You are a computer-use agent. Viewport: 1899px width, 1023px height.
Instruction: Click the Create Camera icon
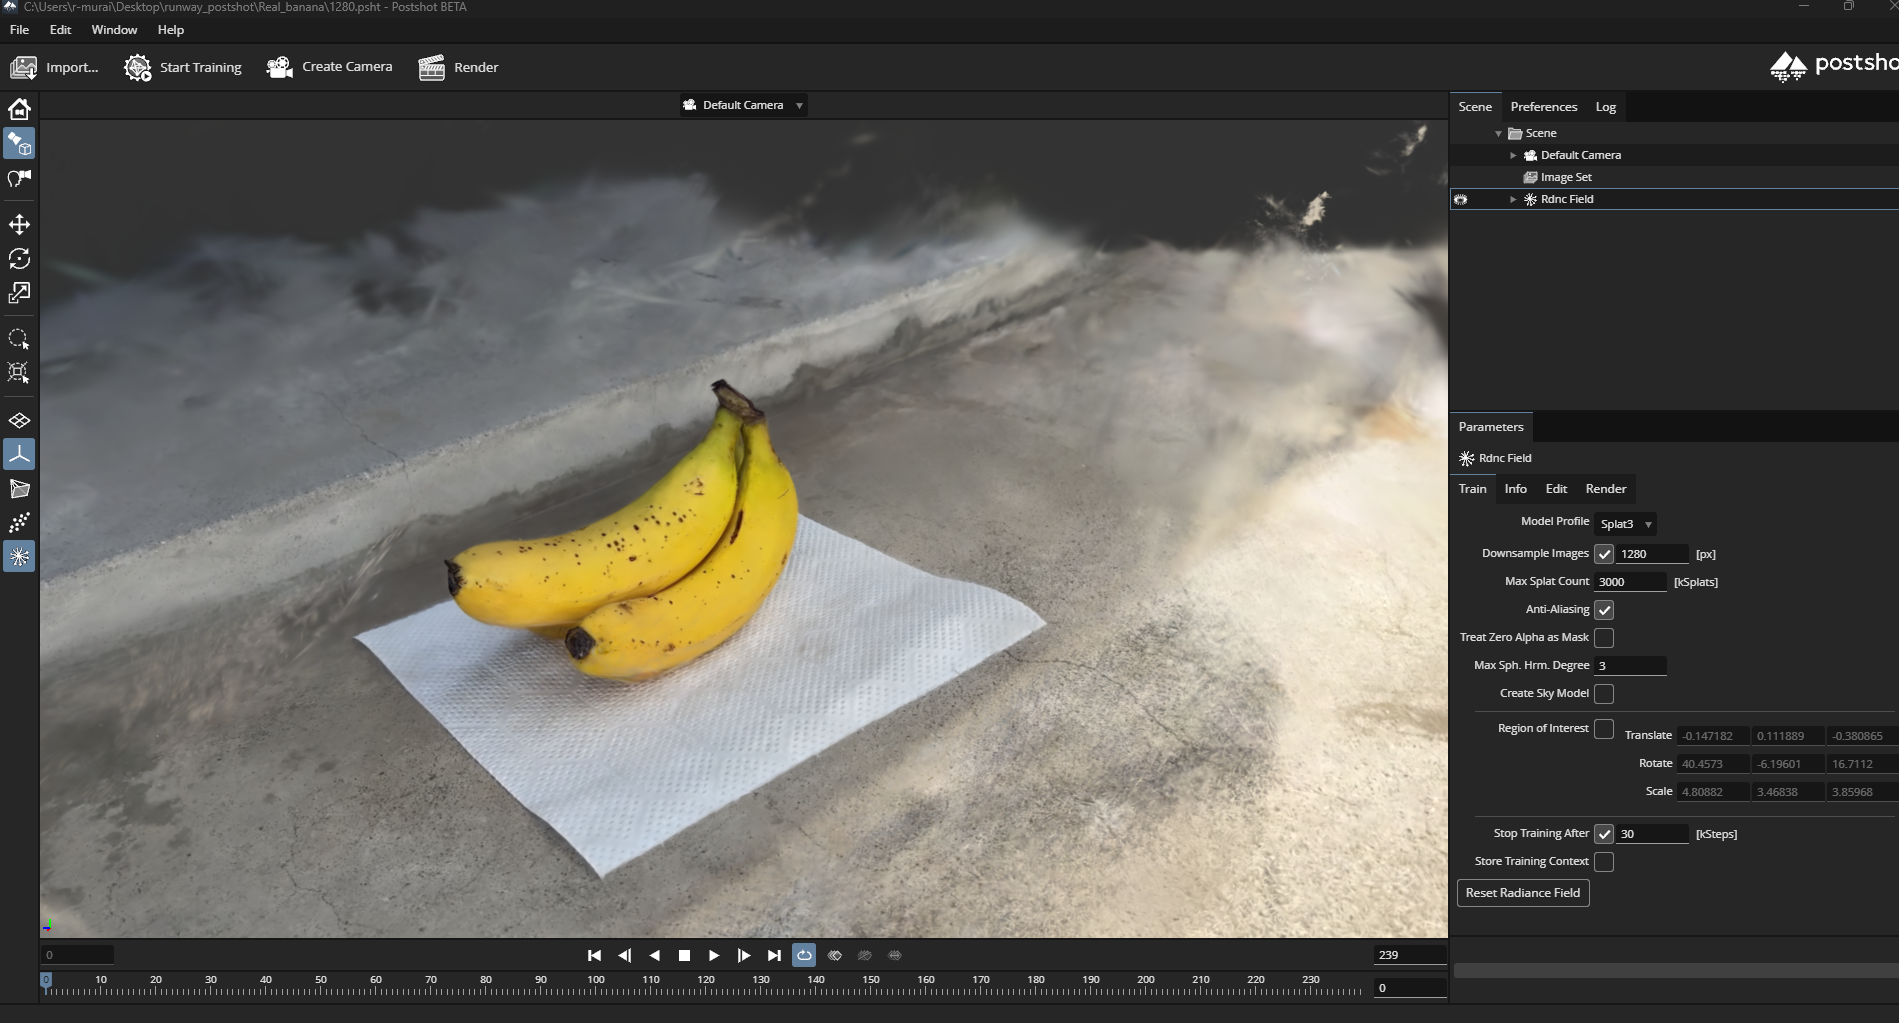279,67
